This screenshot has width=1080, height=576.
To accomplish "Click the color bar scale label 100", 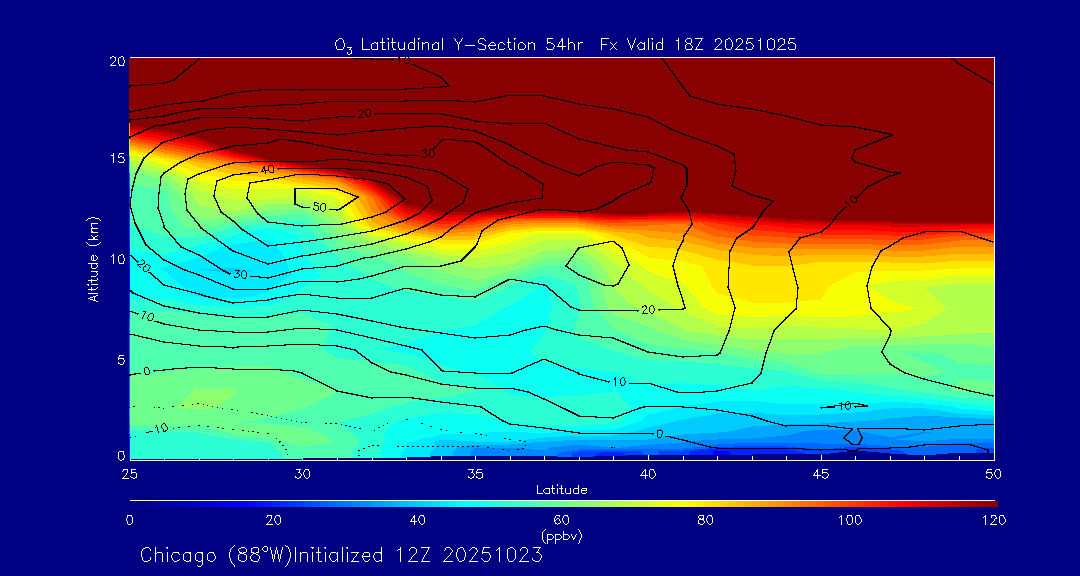I will click(x=850, y=520).
